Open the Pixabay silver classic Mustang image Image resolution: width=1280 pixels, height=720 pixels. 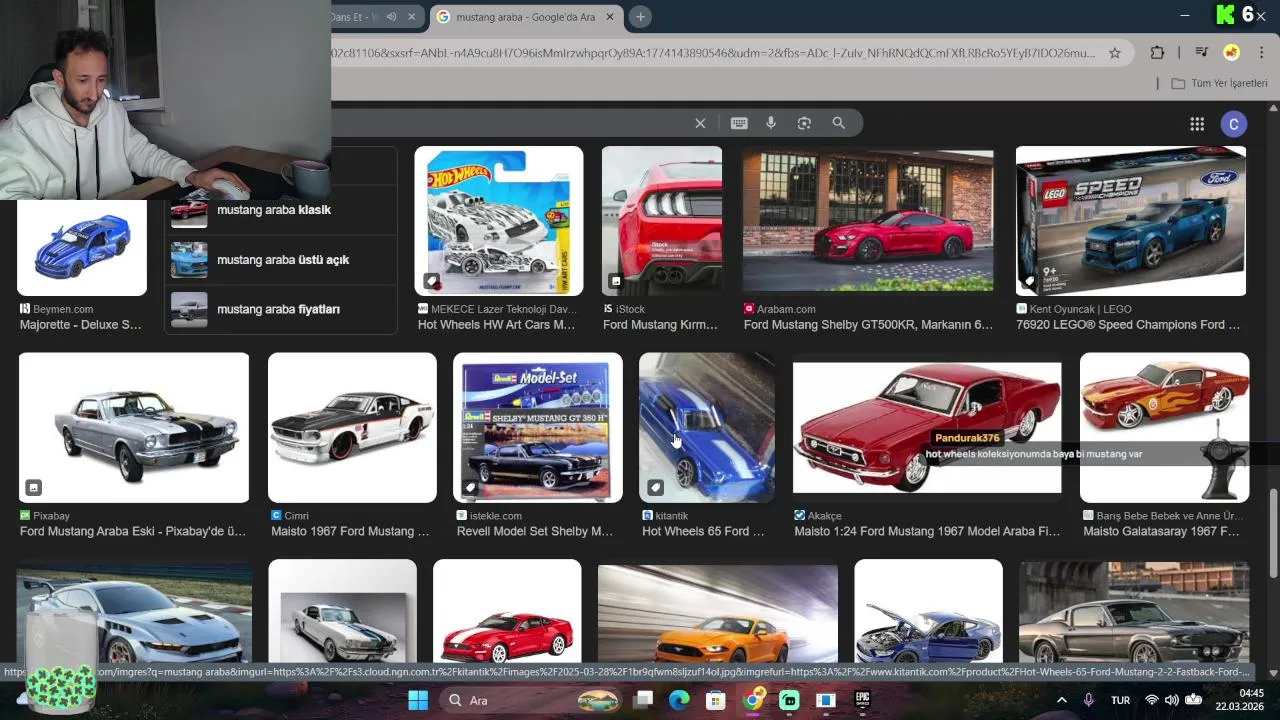[x=134, y=427]
